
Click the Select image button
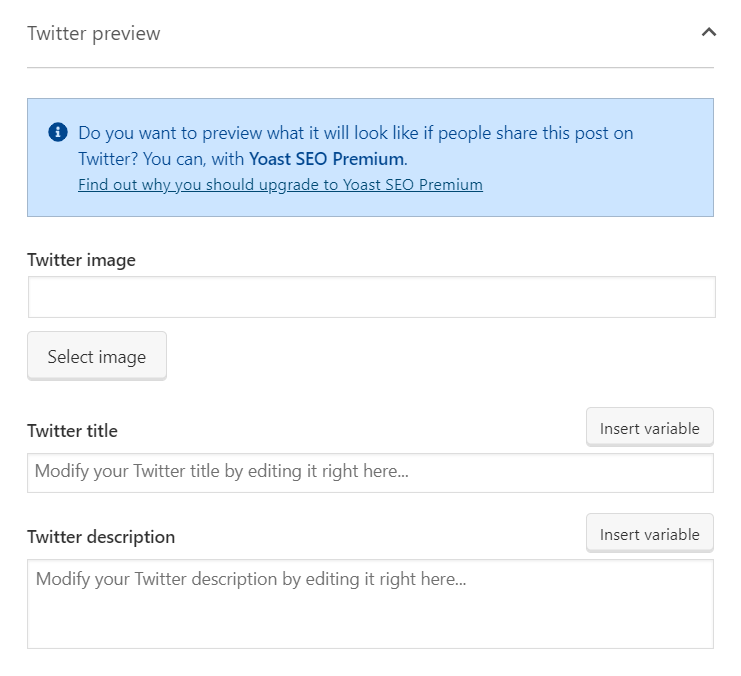click(97, 356)
